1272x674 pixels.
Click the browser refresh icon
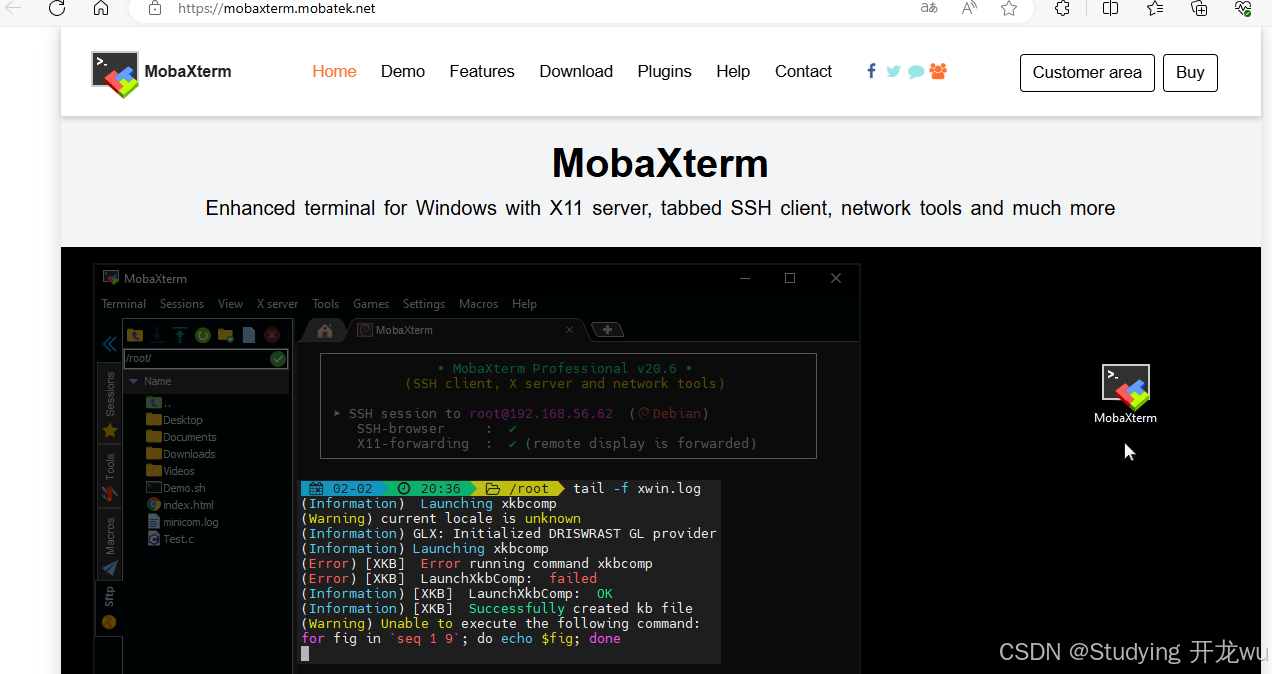[x=57, y=8]
